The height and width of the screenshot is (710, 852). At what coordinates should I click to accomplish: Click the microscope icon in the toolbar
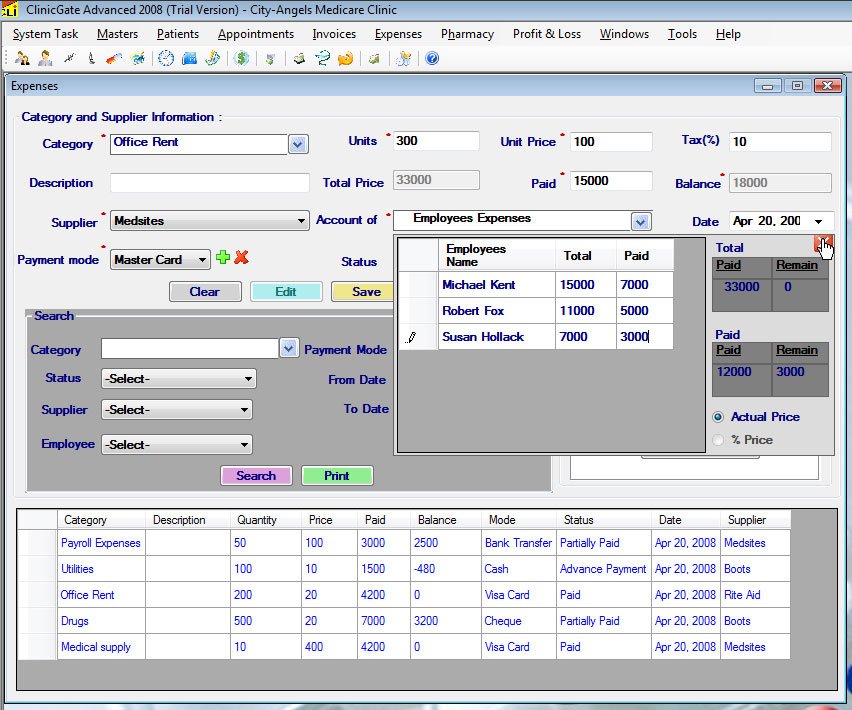click(x=91, y=58)
